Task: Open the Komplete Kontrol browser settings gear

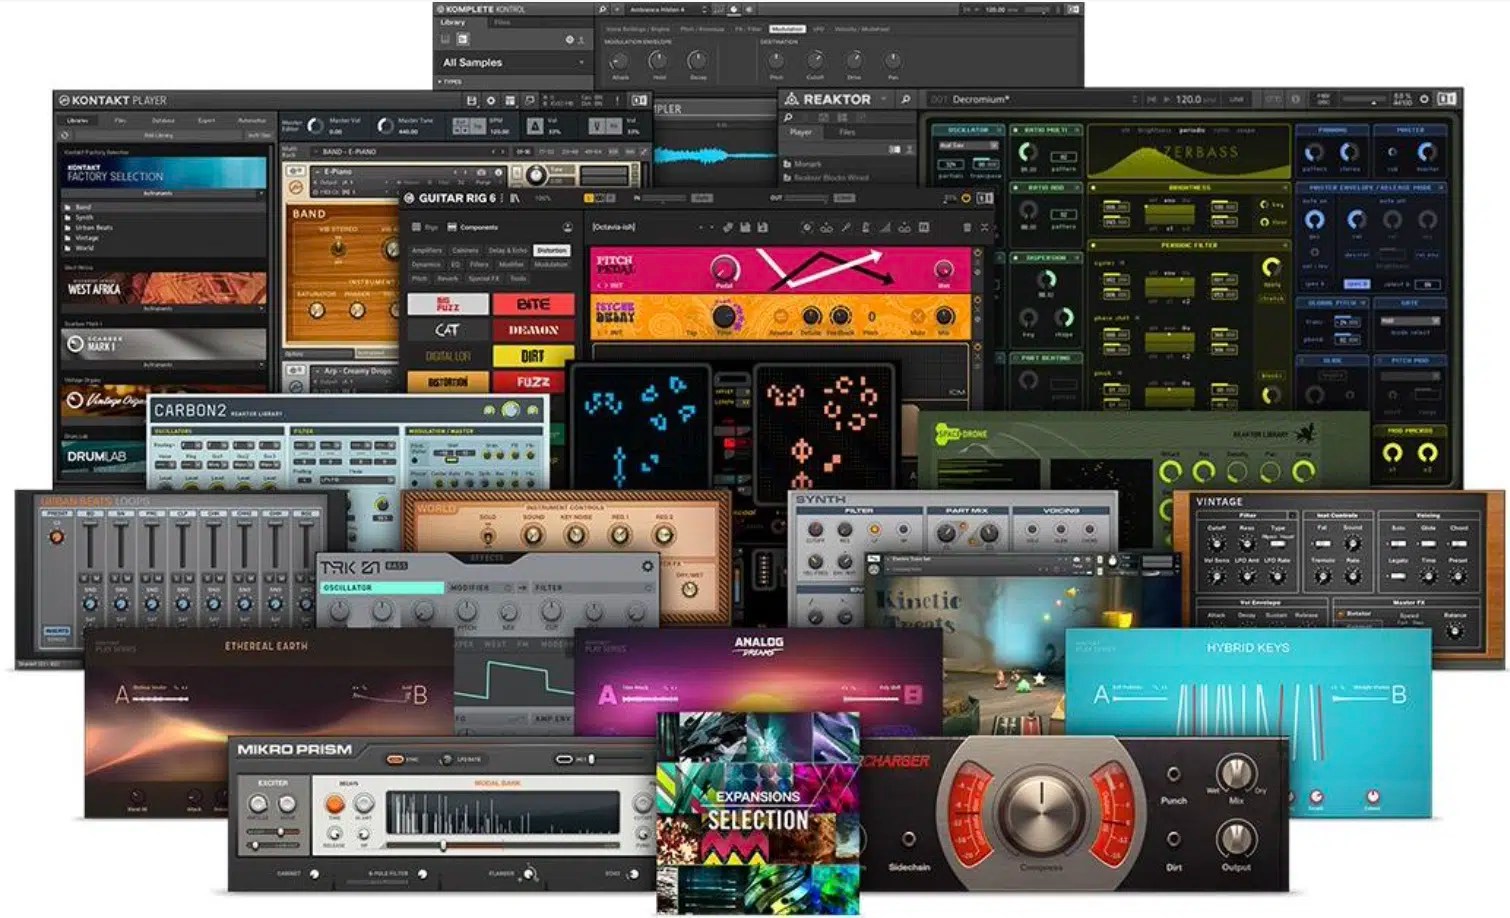Action: tap(569, 39)
